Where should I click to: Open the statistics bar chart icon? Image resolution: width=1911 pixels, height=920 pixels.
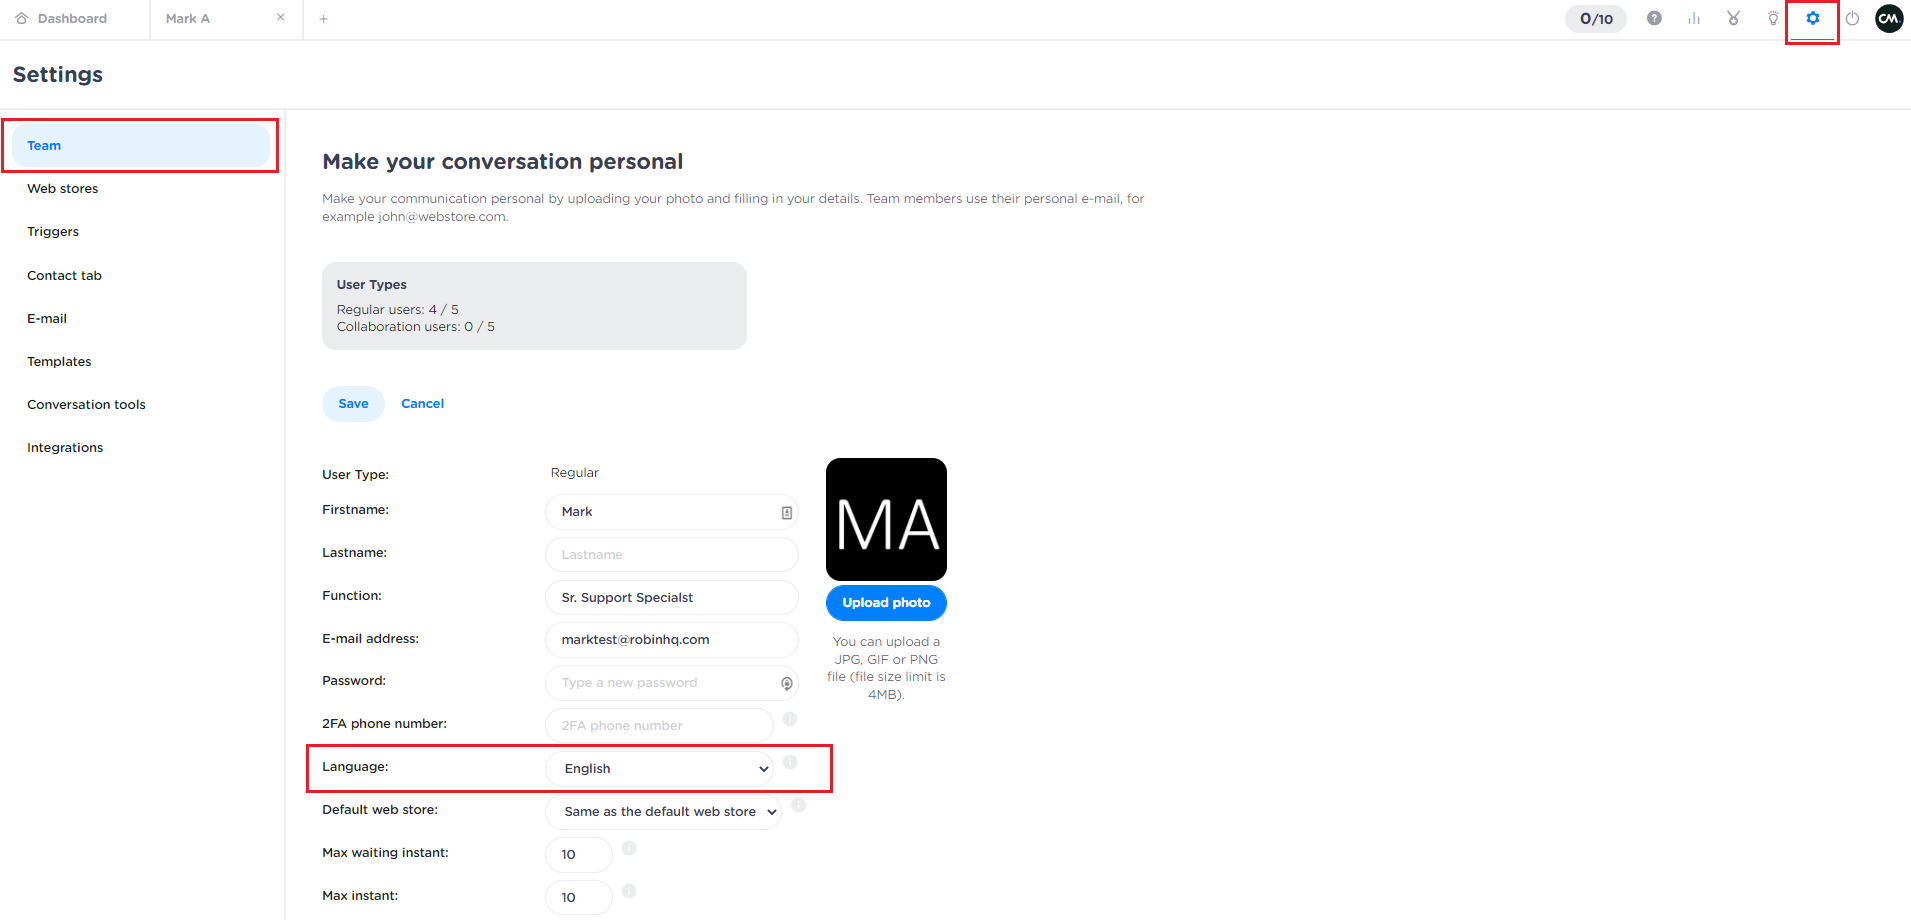tap(1694, 18)
